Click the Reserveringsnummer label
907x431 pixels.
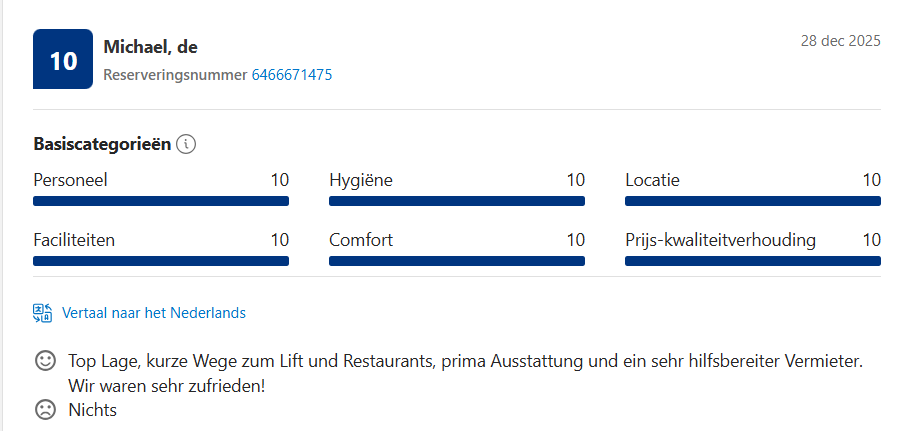[x=175, y=75]
